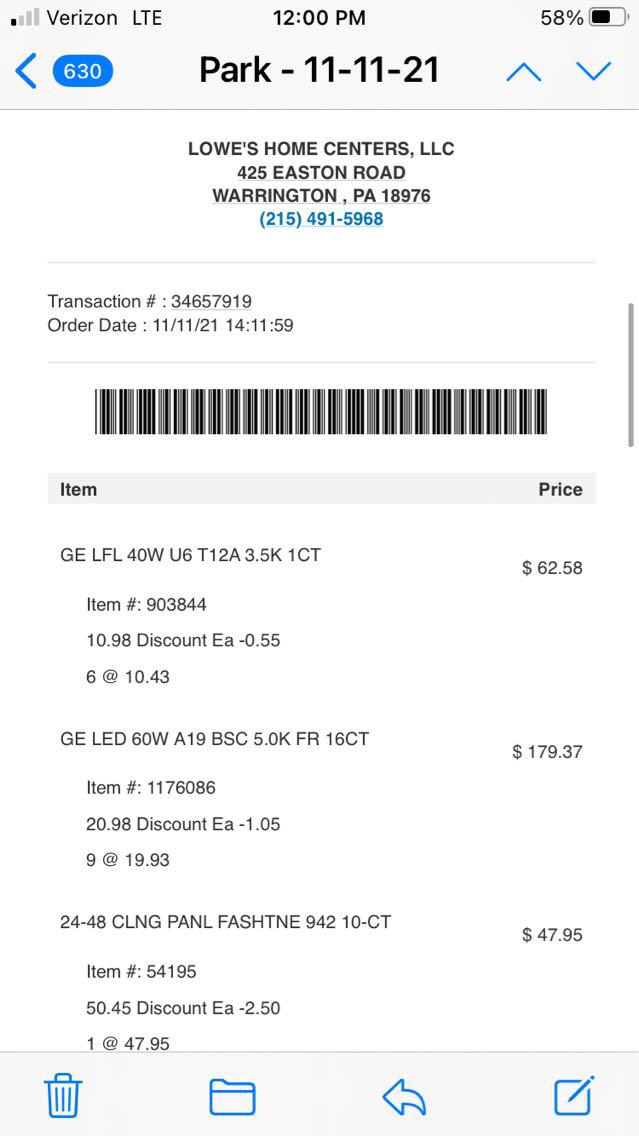Reply to email with arrow icon
The height and width of the screenshot is (1136, 639).
coord(404,1097)
